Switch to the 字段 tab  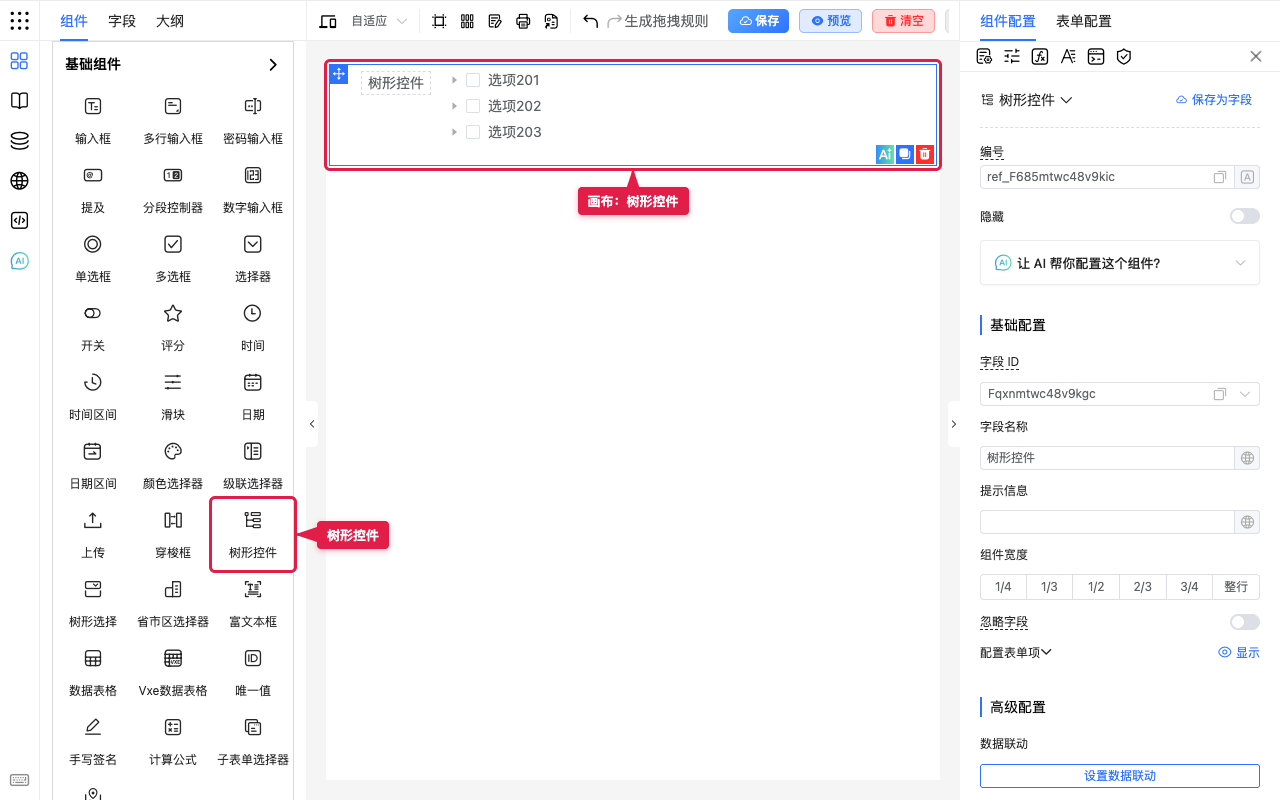pyautogui.click(x=122, y=21)
